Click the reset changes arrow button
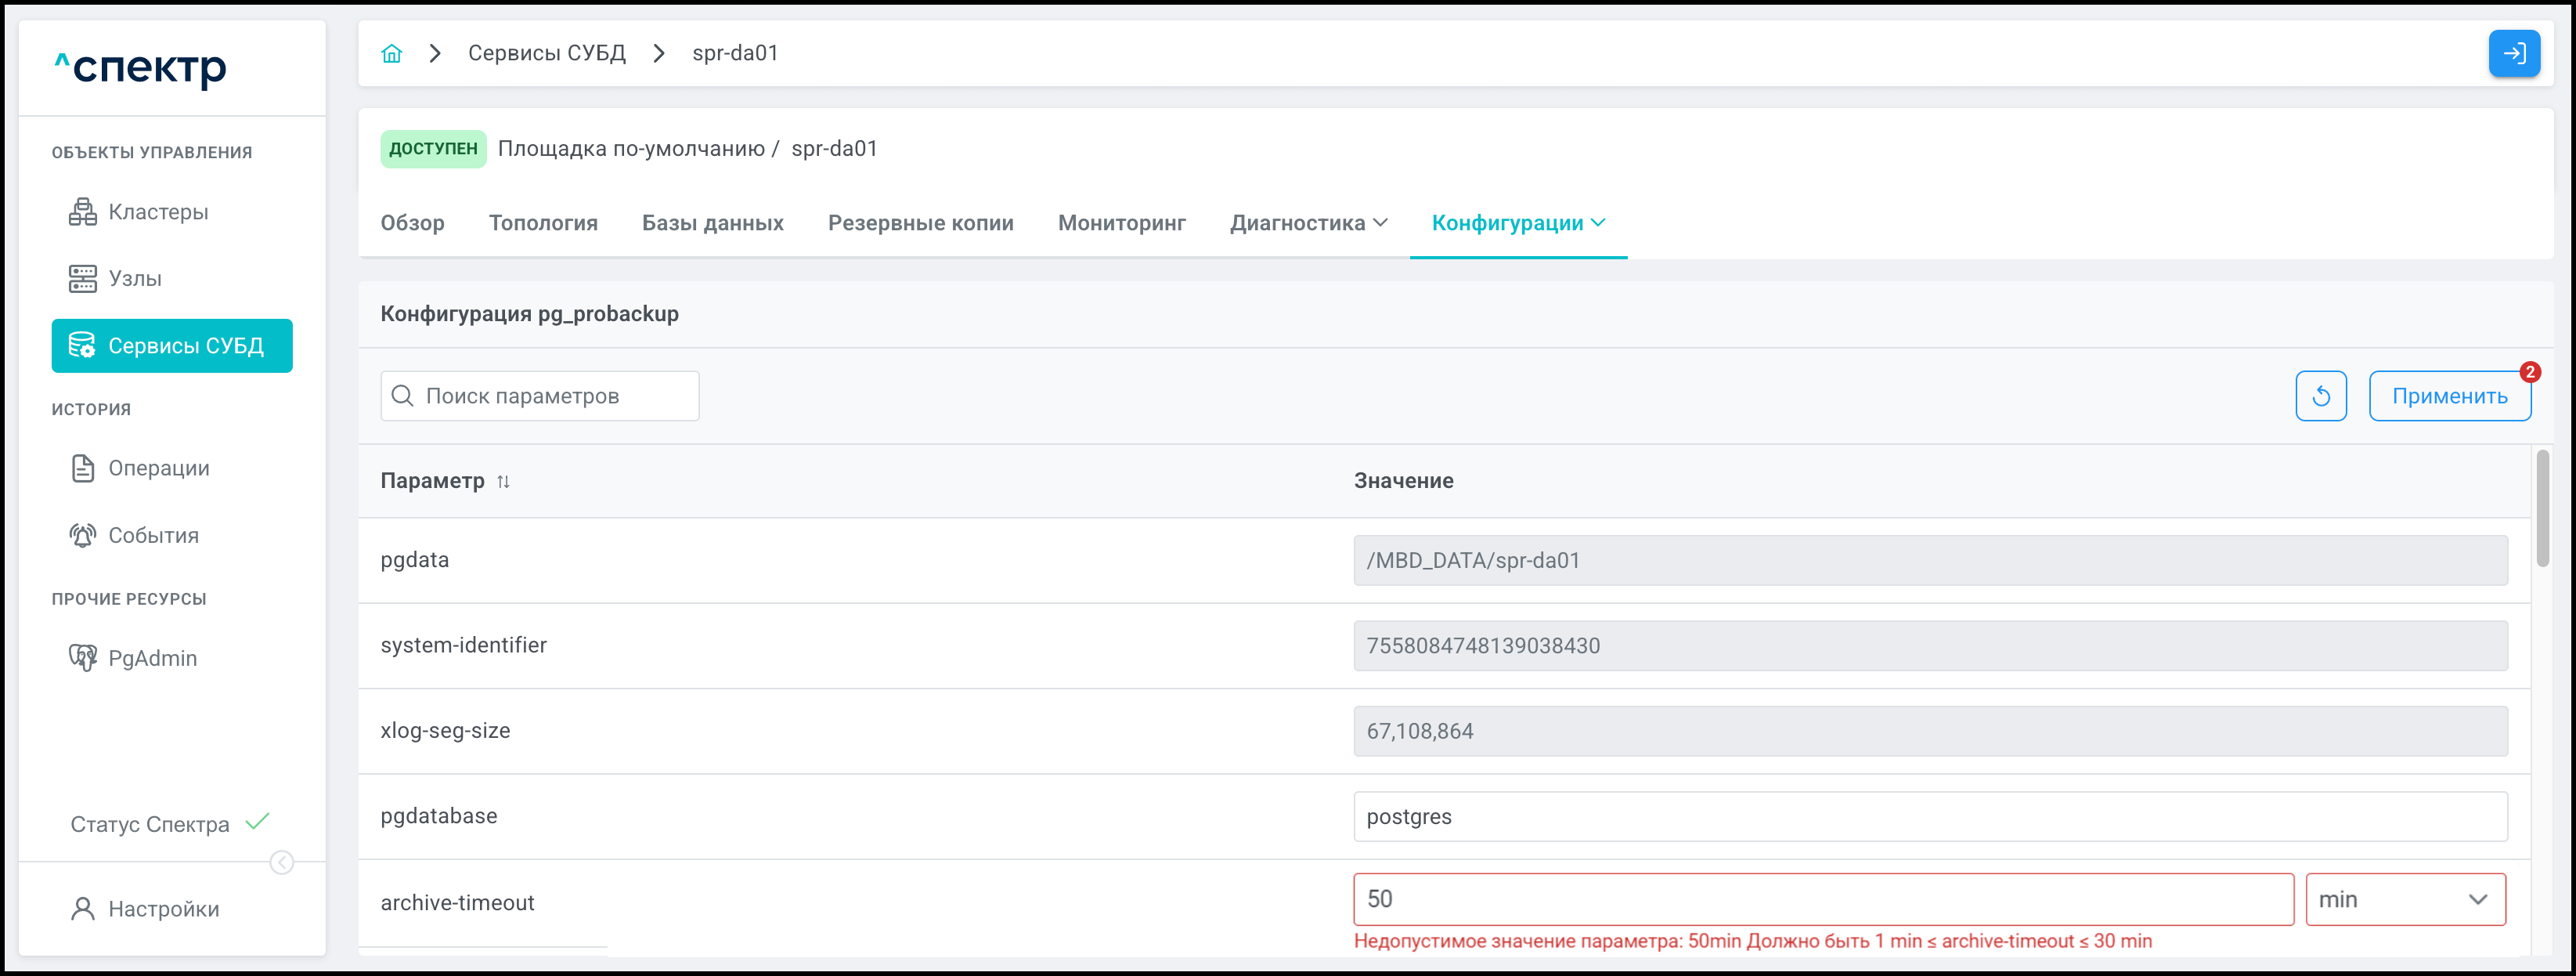This screenshot has width=2576, height=976. point(2320,396)
